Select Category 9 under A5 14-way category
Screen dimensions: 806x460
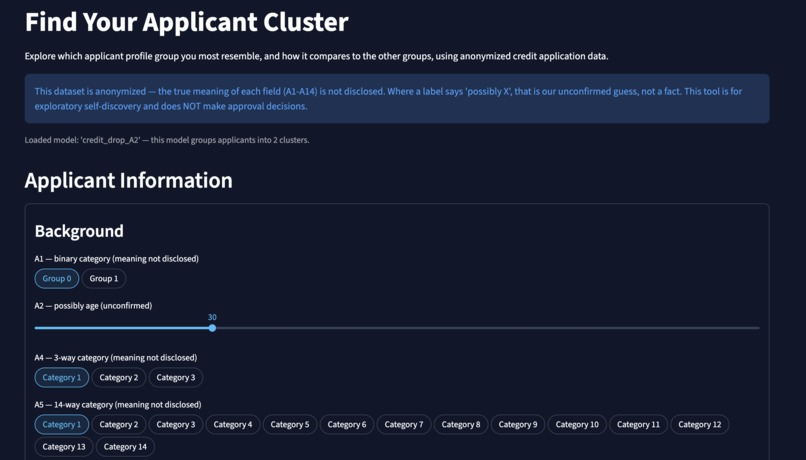click(518, 425)
